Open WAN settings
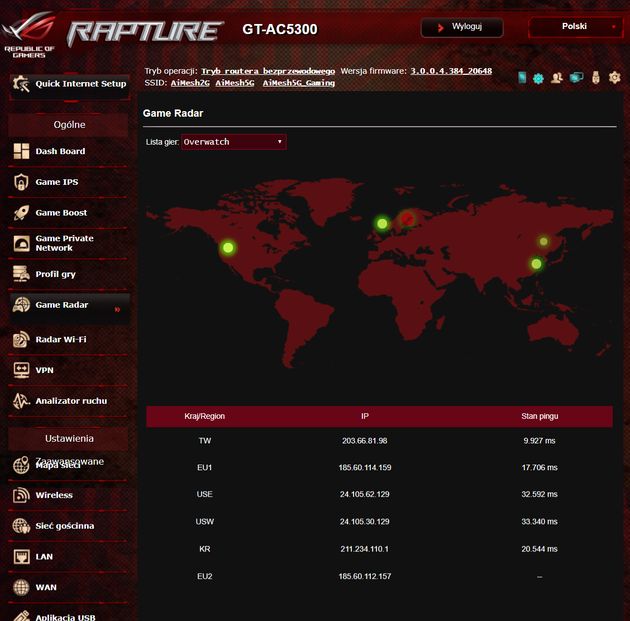The image size is (630, 621). point(68,587)
